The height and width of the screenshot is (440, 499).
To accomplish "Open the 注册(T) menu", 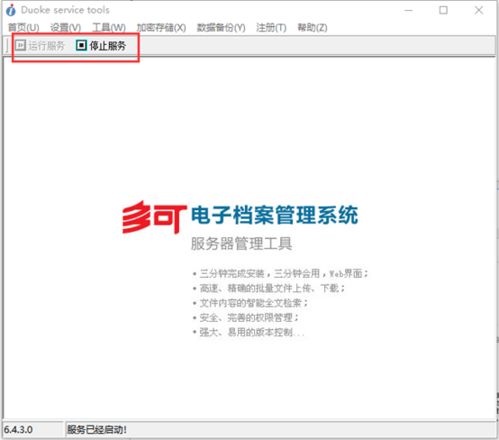I will pyautogui.click(x=271, y=28).
